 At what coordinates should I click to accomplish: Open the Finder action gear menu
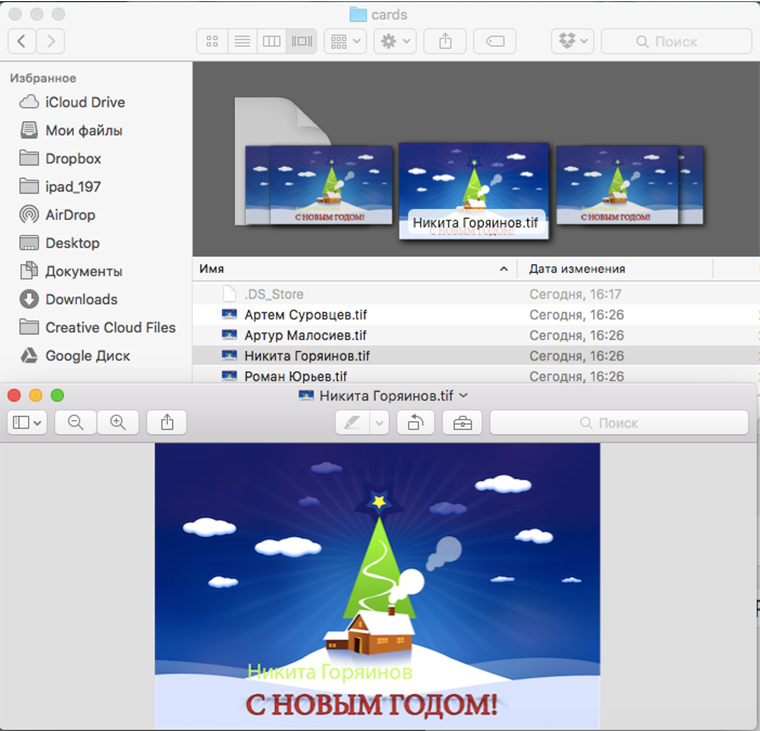396,41
